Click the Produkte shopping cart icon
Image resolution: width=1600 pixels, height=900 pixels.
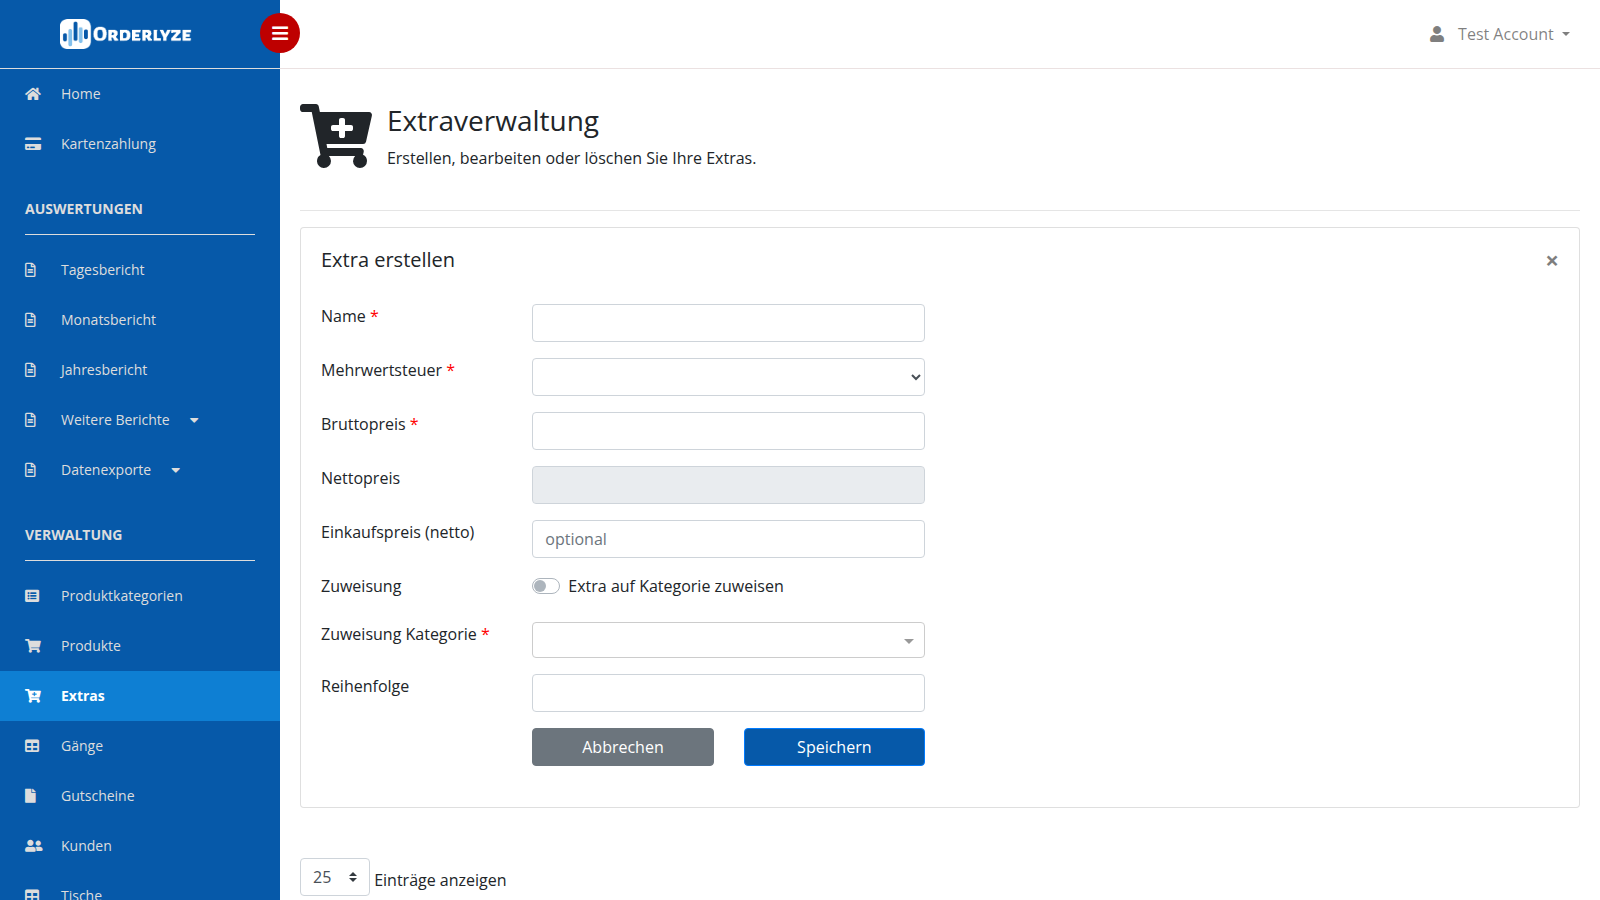pyautogui.click(x=33, y=646)
